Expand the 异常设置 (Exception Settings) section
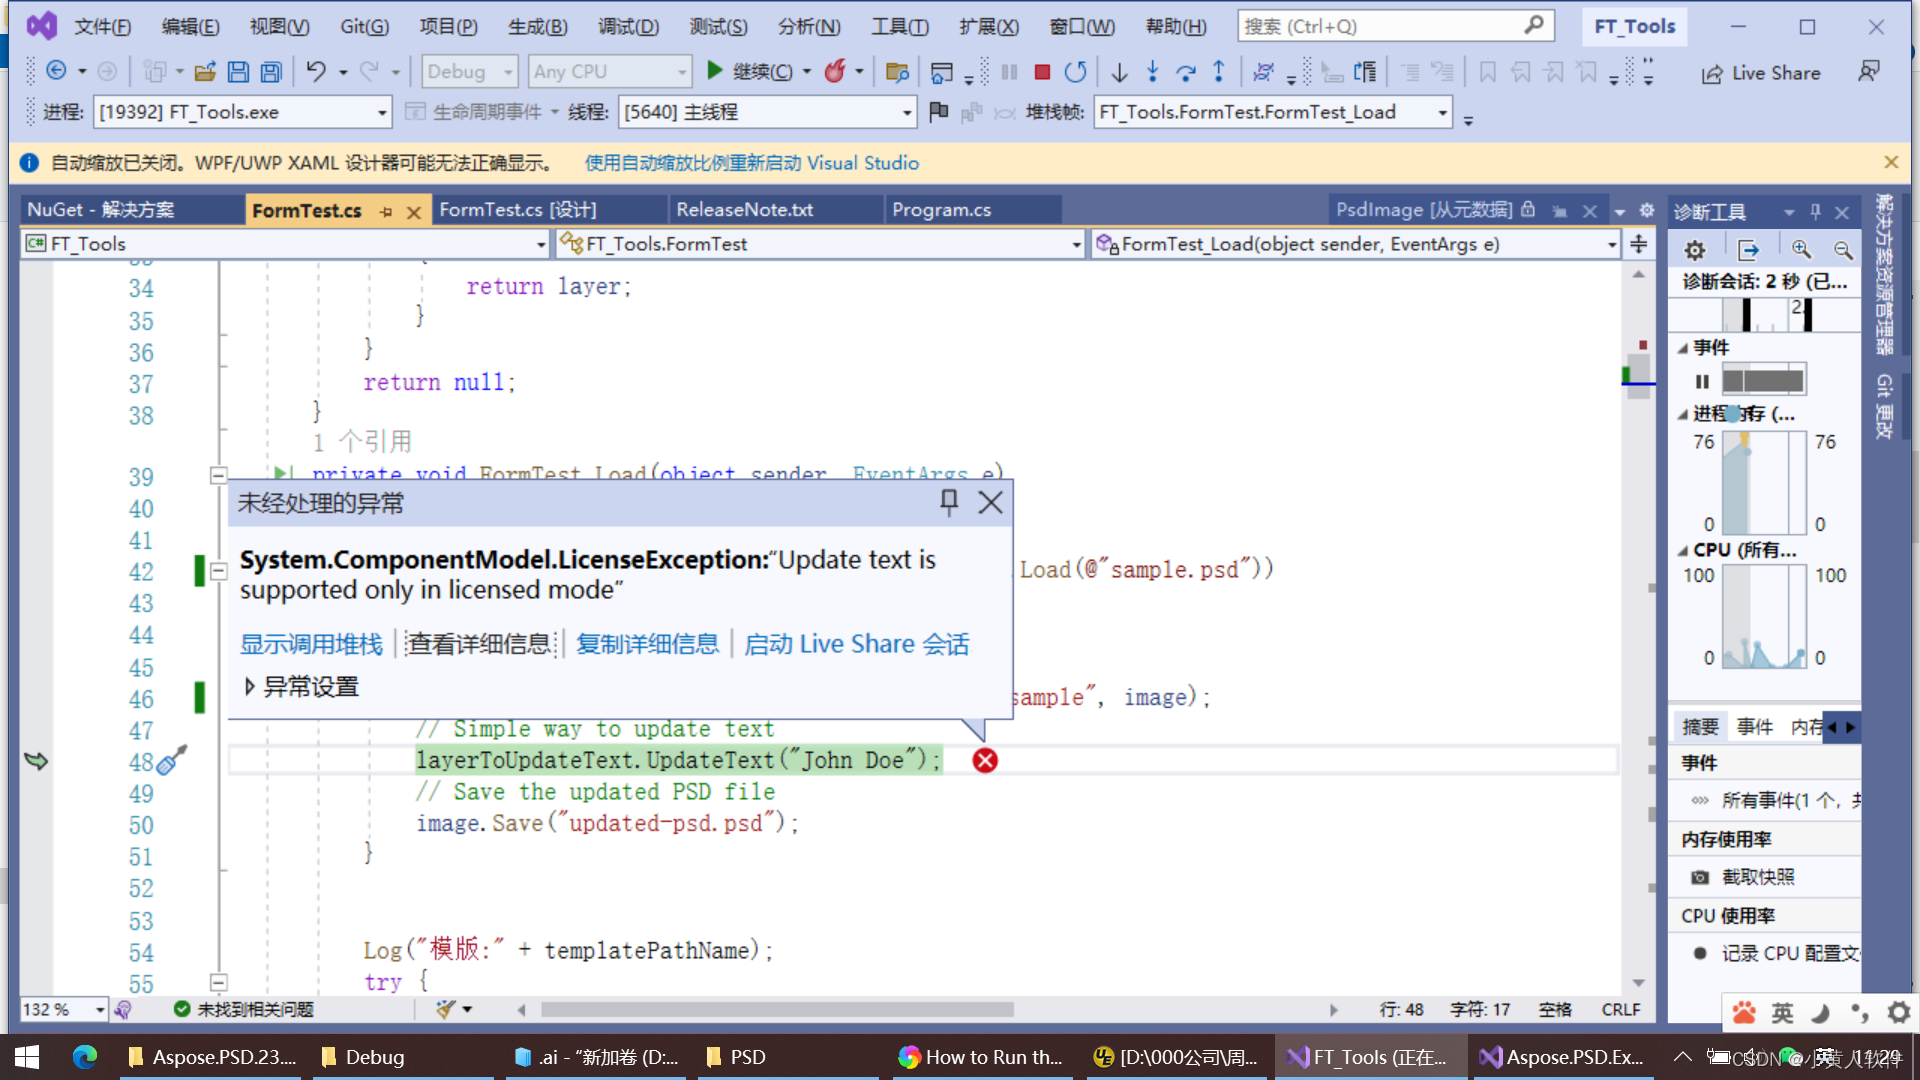The height and width of the screenshot is (1080, 1920). click(248, 686)
